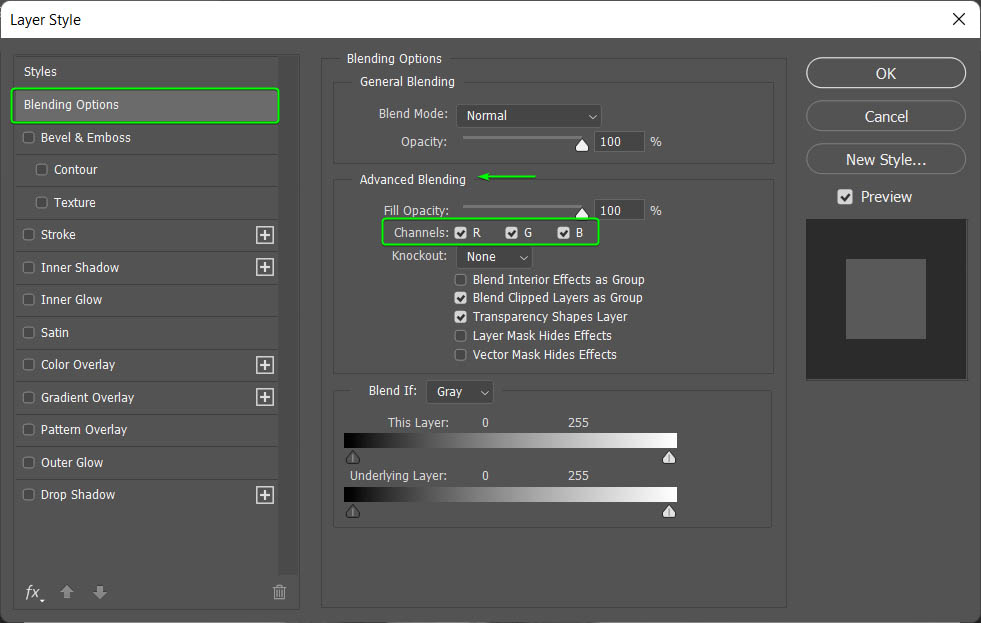The image size is (981, 623).
Task: Add another Color Overlay with plus icon
Action: pos(265,365)
